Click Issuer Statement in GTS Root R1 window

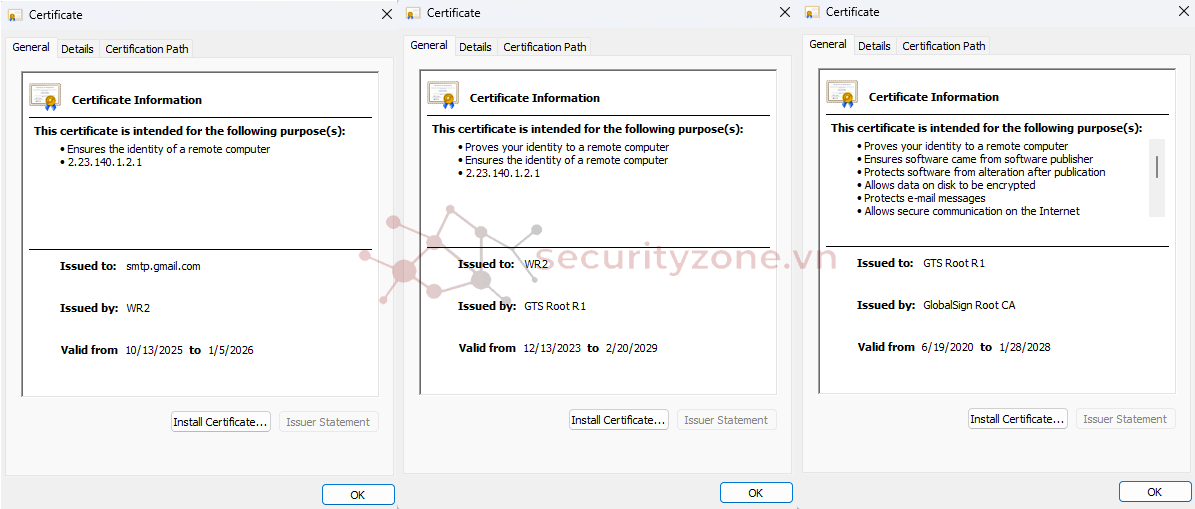(x=1125, y=419)
